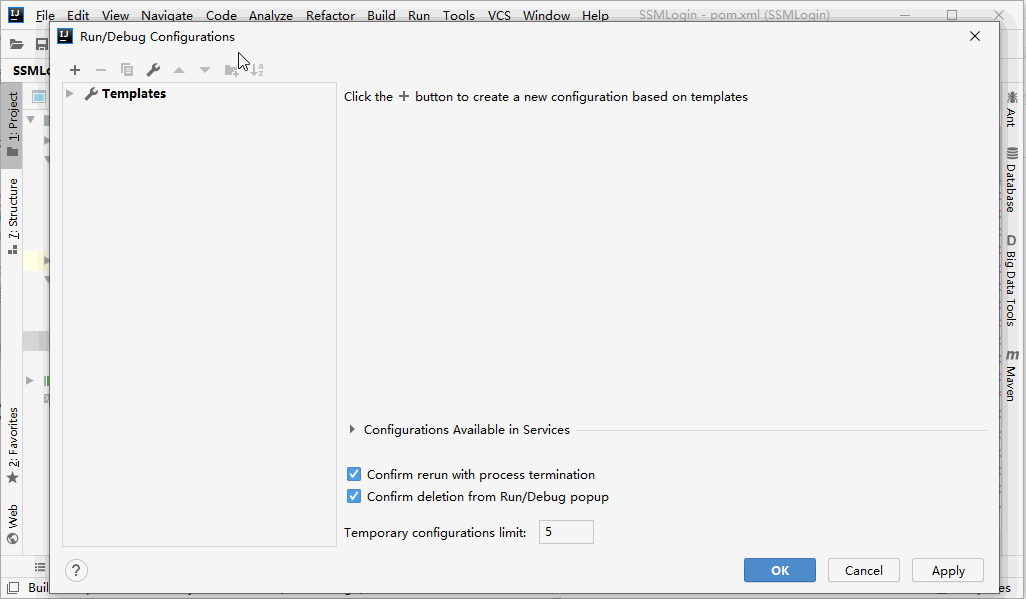
Task: Click the Cancel button
Action: [864, 570]
